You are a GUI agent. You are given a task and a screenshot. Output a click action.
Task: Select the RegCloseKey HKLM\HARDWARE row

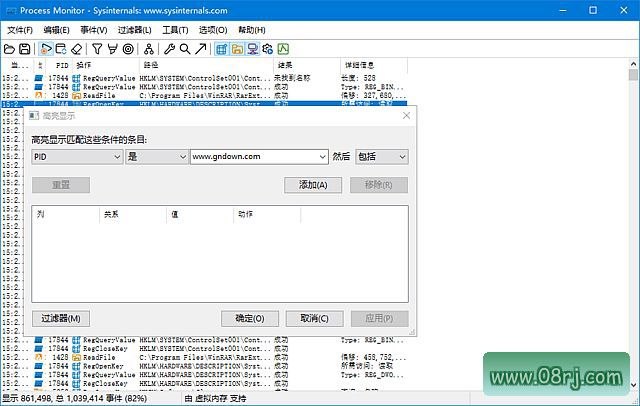coord(204,384)
